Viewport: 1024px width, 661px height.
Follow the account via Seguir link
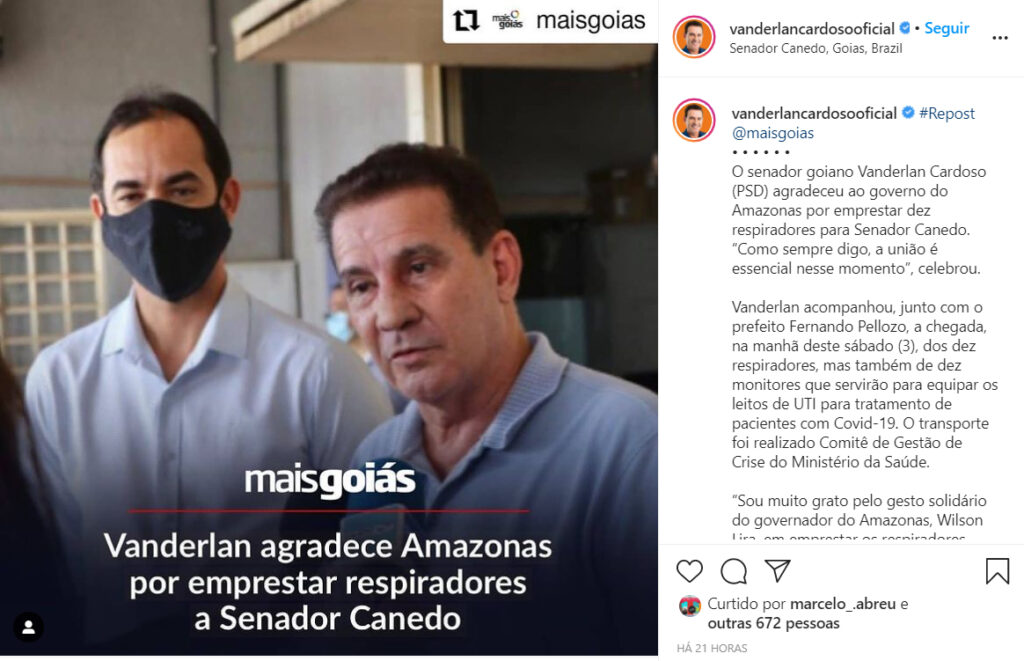click(x=946, y=28)
